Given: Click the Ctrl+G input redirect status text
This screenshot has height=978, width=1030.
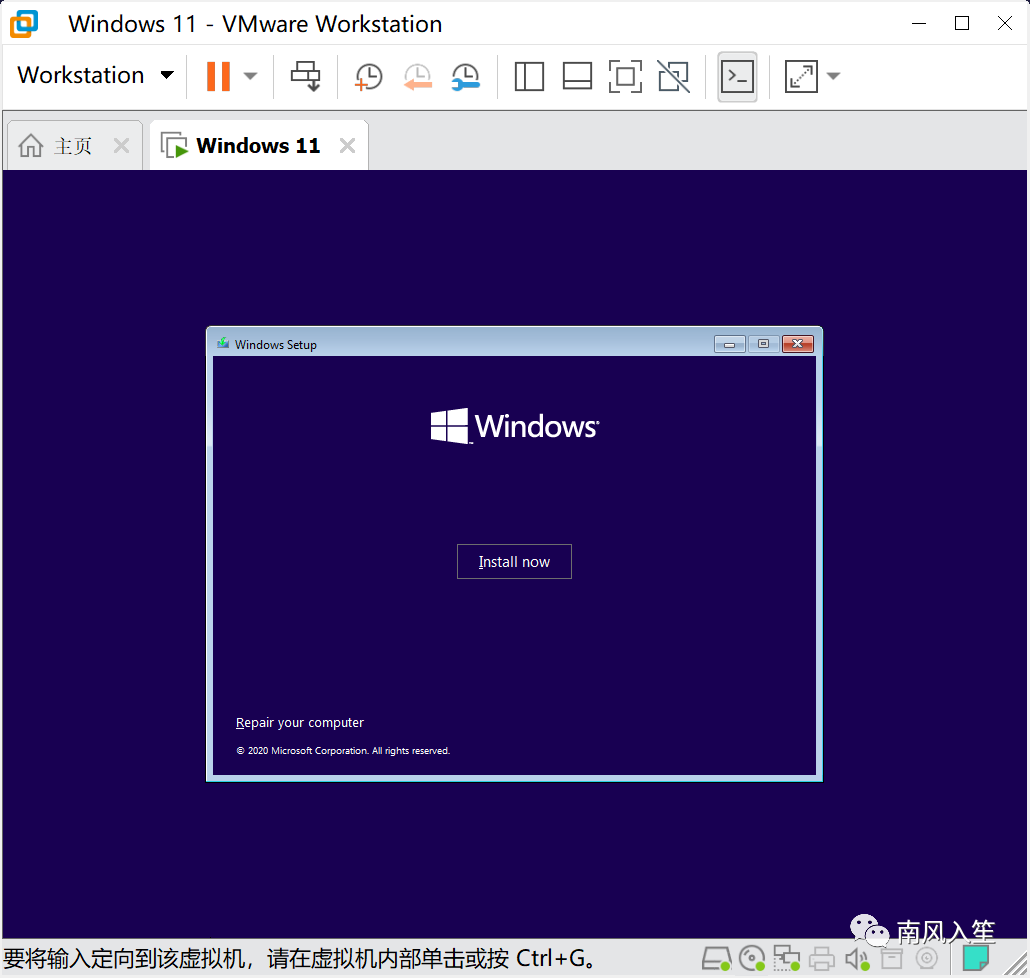Looking at the screenshot, I should click(x=300, y=959).
